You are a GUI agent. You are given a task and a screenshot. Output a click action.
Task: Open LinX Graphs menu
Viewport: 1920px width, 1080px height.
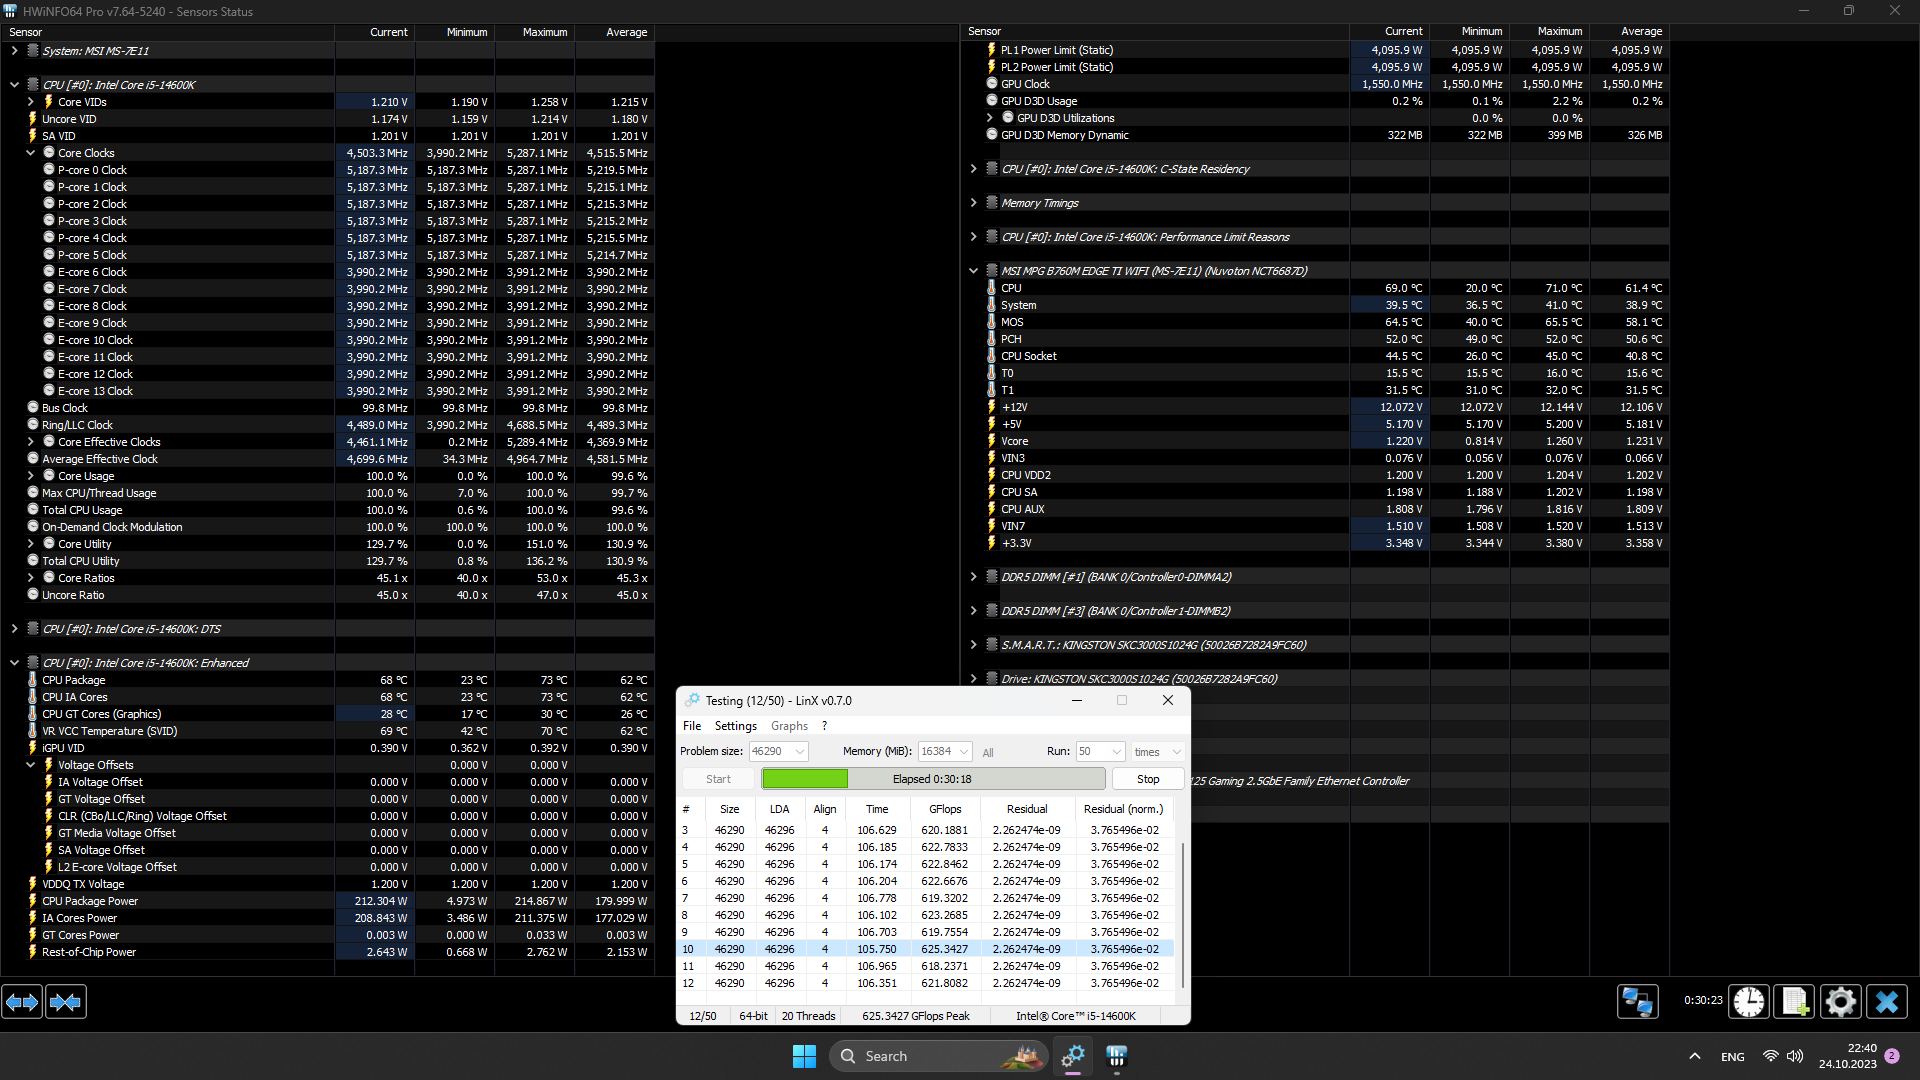[789, 726]
